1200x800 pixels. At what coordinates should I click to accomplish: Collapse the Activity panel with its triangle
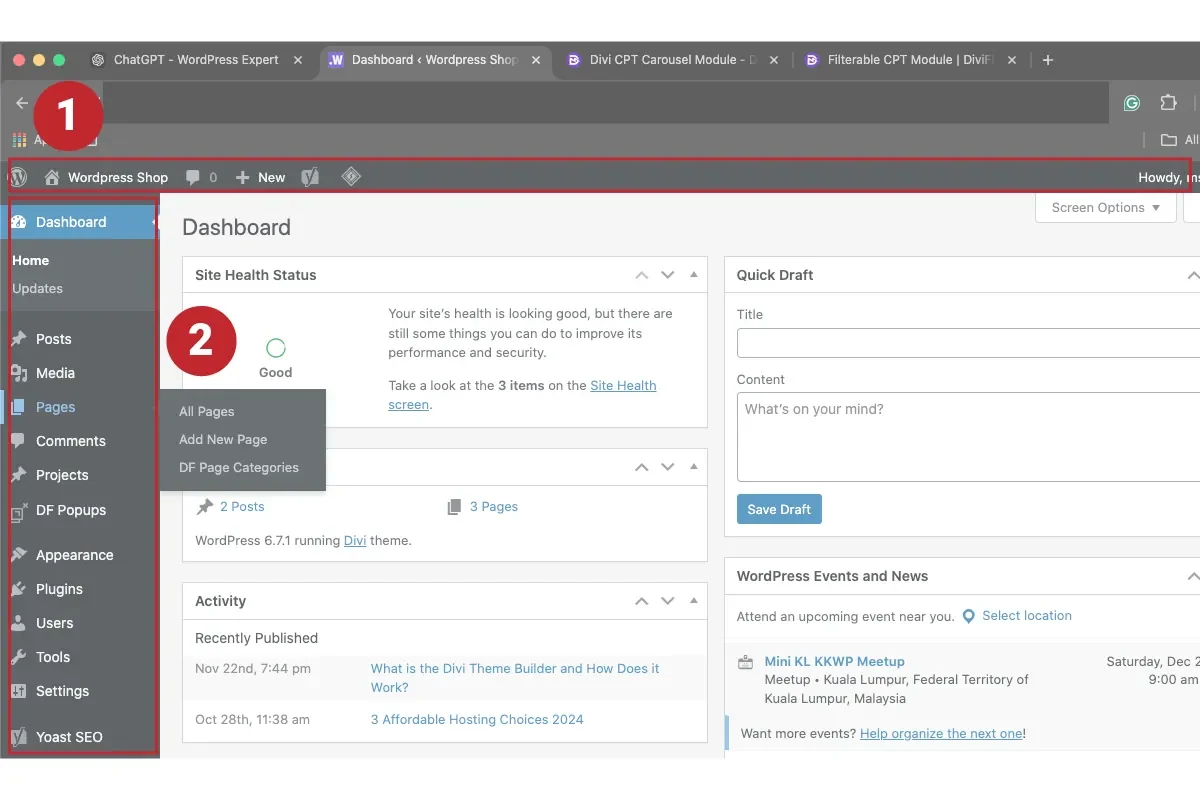tap(694, 601)
